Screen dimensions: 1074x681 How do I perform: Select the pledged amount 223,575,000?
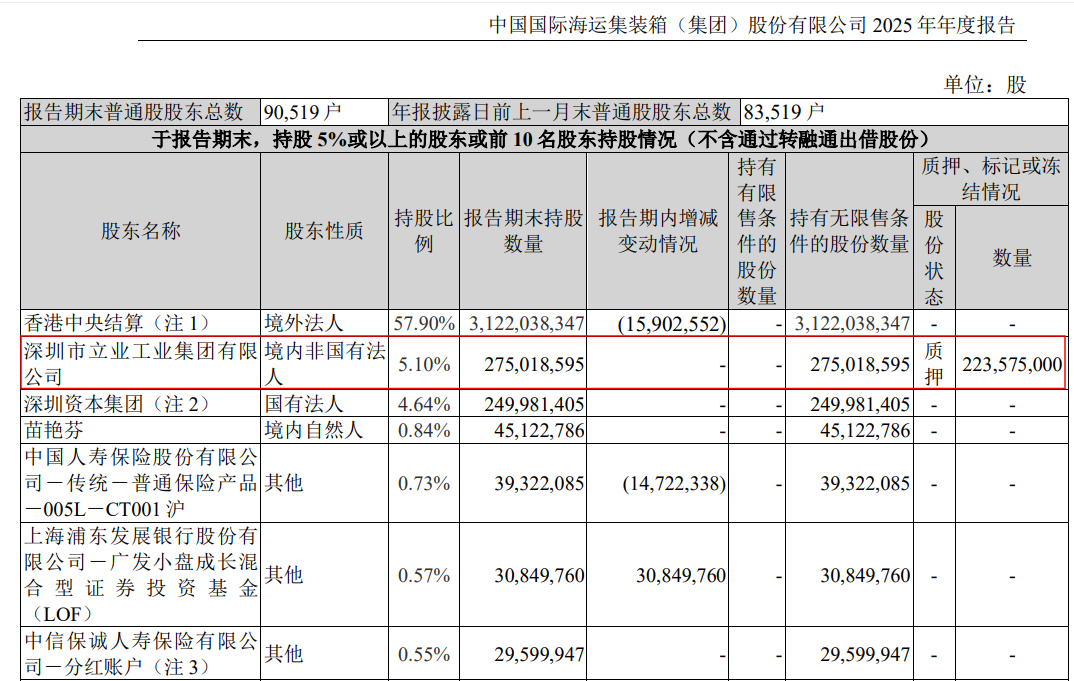pos(1012,364)
